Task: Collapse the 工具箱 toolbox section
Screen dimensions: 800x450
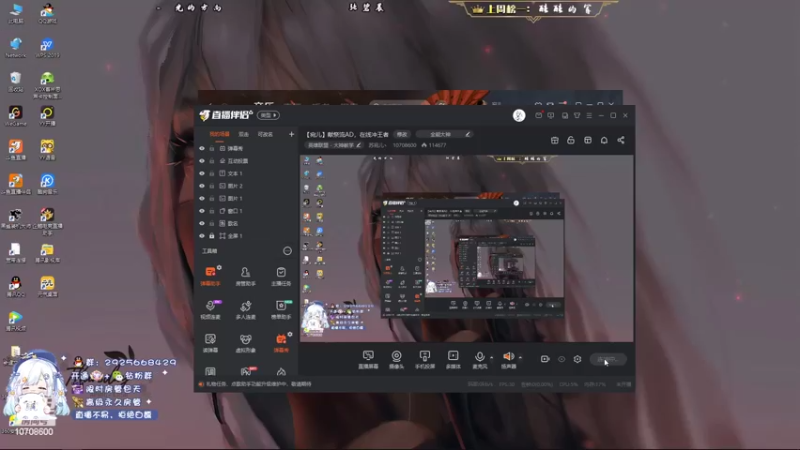Action: (287, 251)
